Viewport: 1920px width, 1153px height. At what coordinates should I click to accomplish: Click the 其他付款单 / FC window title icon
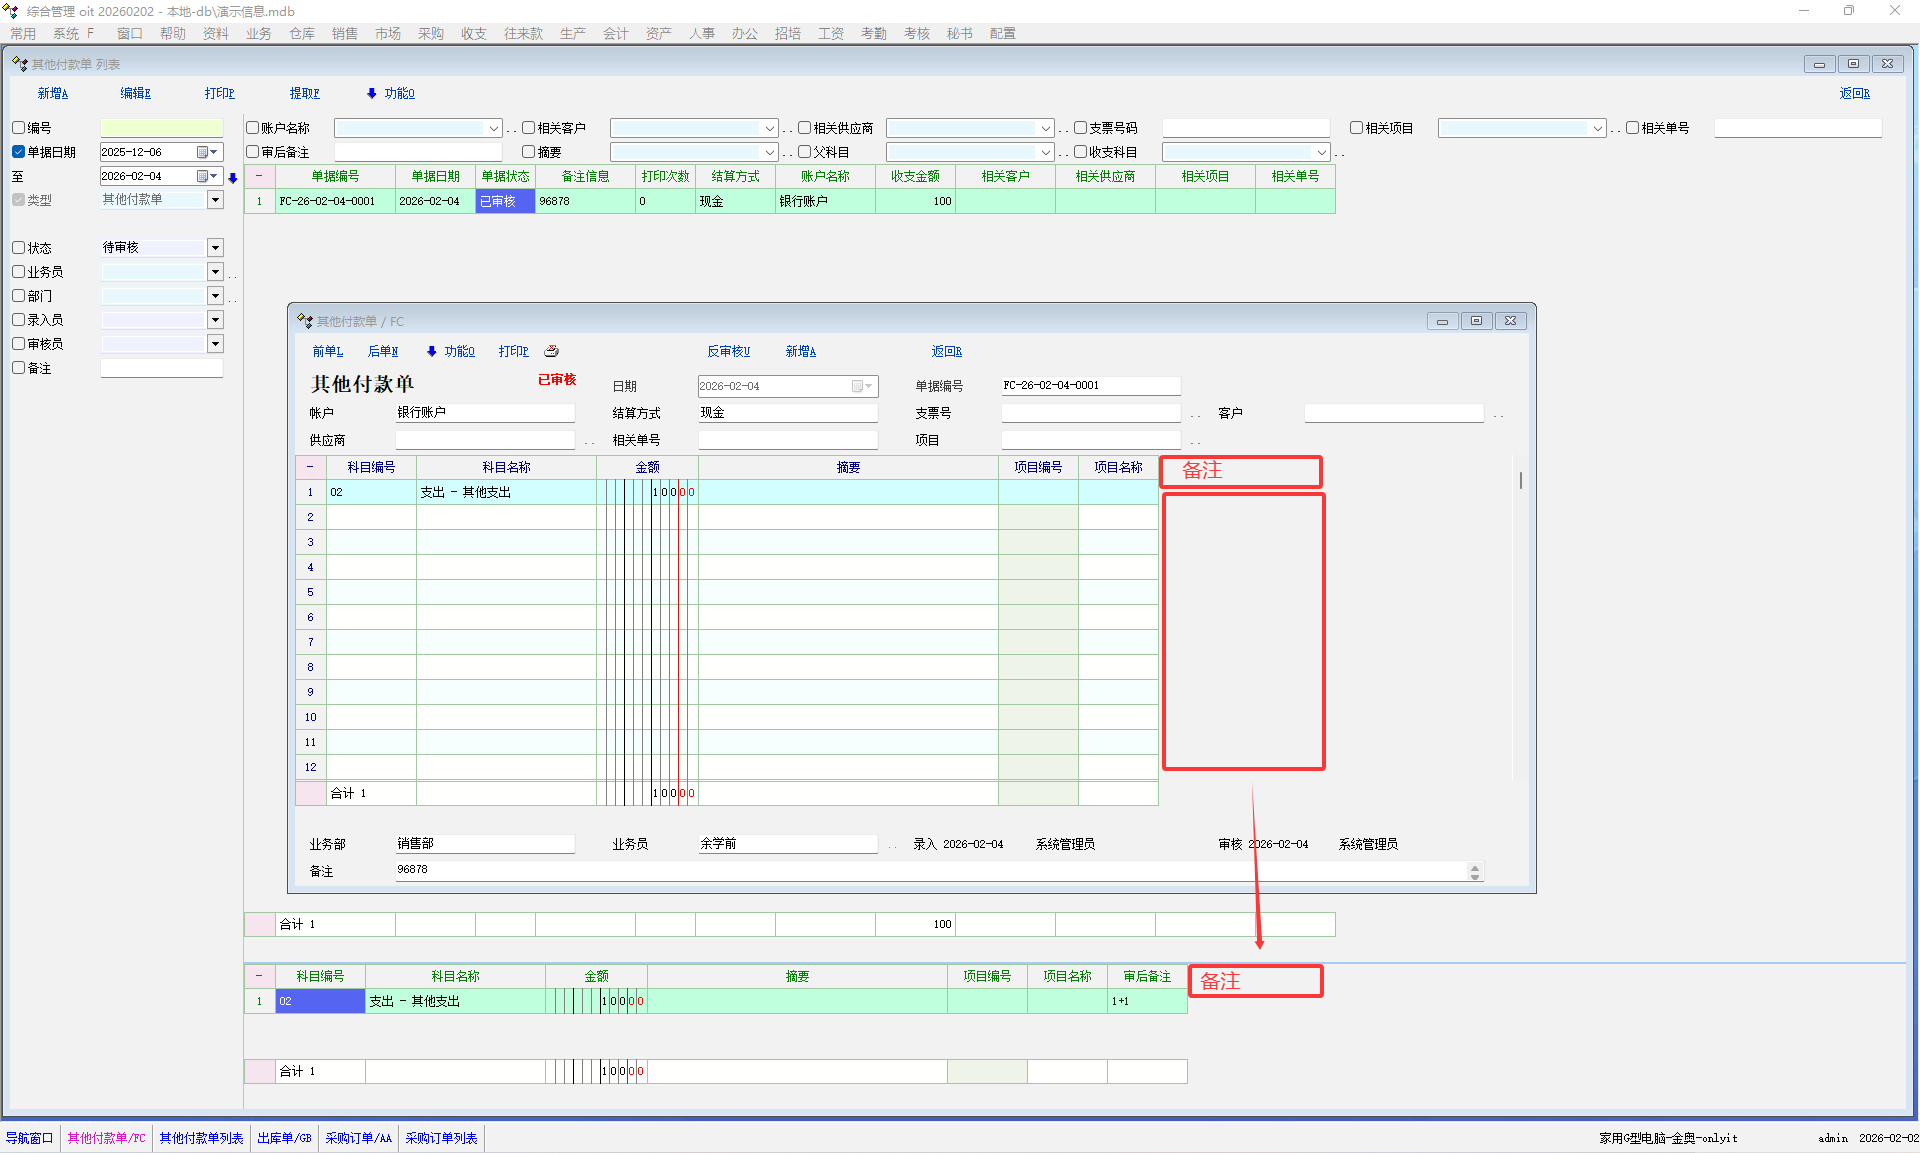[x=305, y=321]
